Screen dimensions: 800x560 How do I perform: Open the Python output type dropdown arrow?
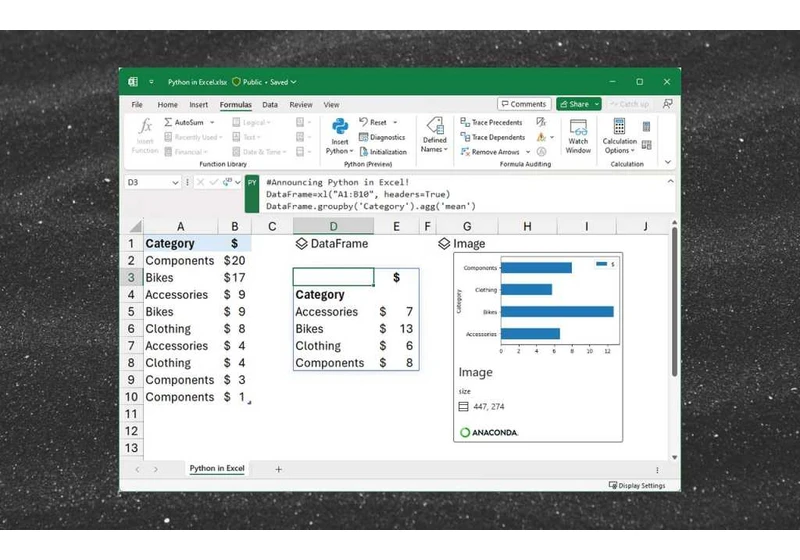pos(238,182)
